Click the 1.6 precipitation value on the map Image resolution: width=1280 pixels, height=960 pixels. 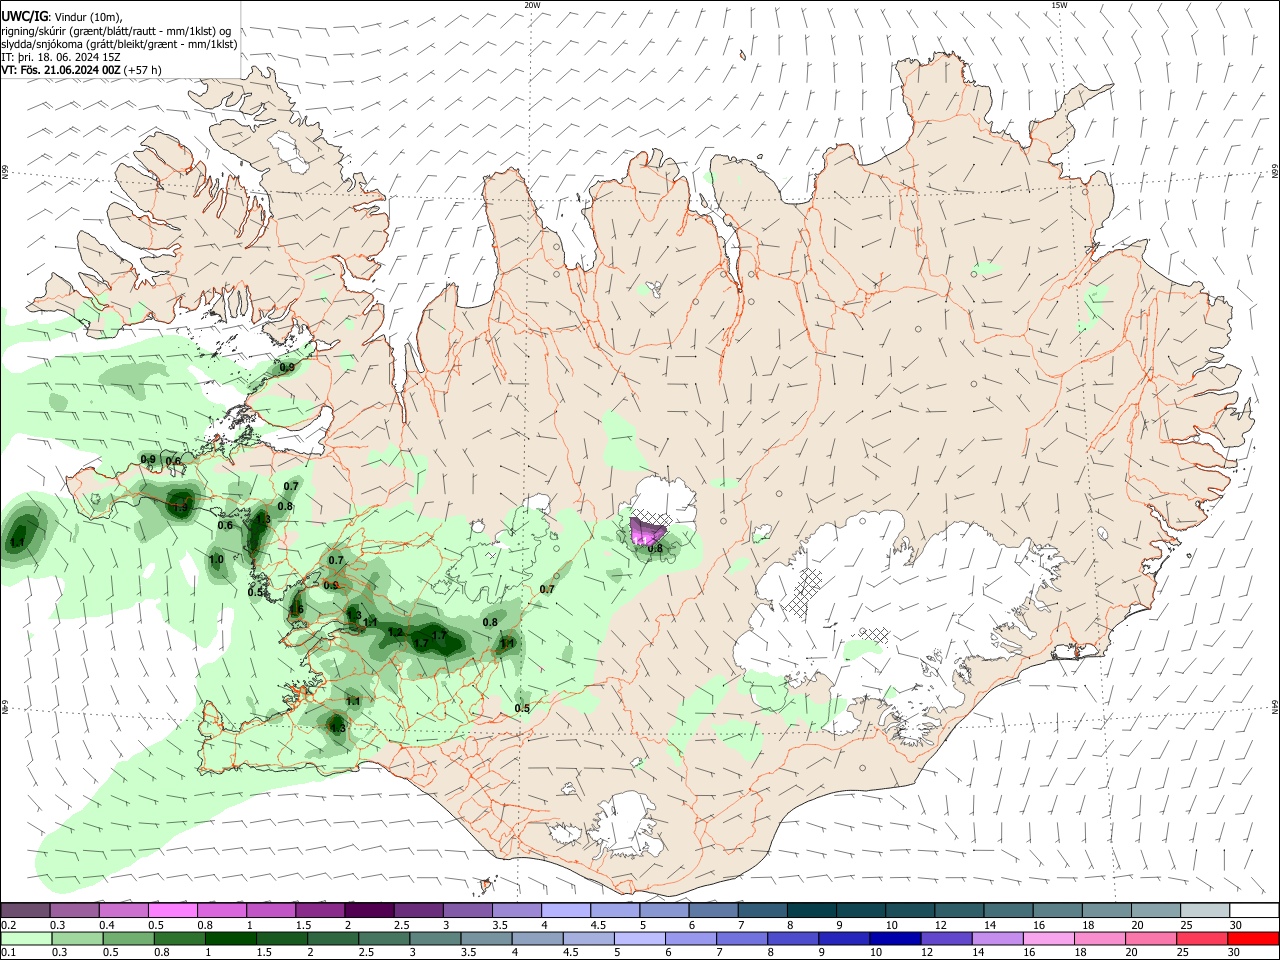[x=296, y=610]
